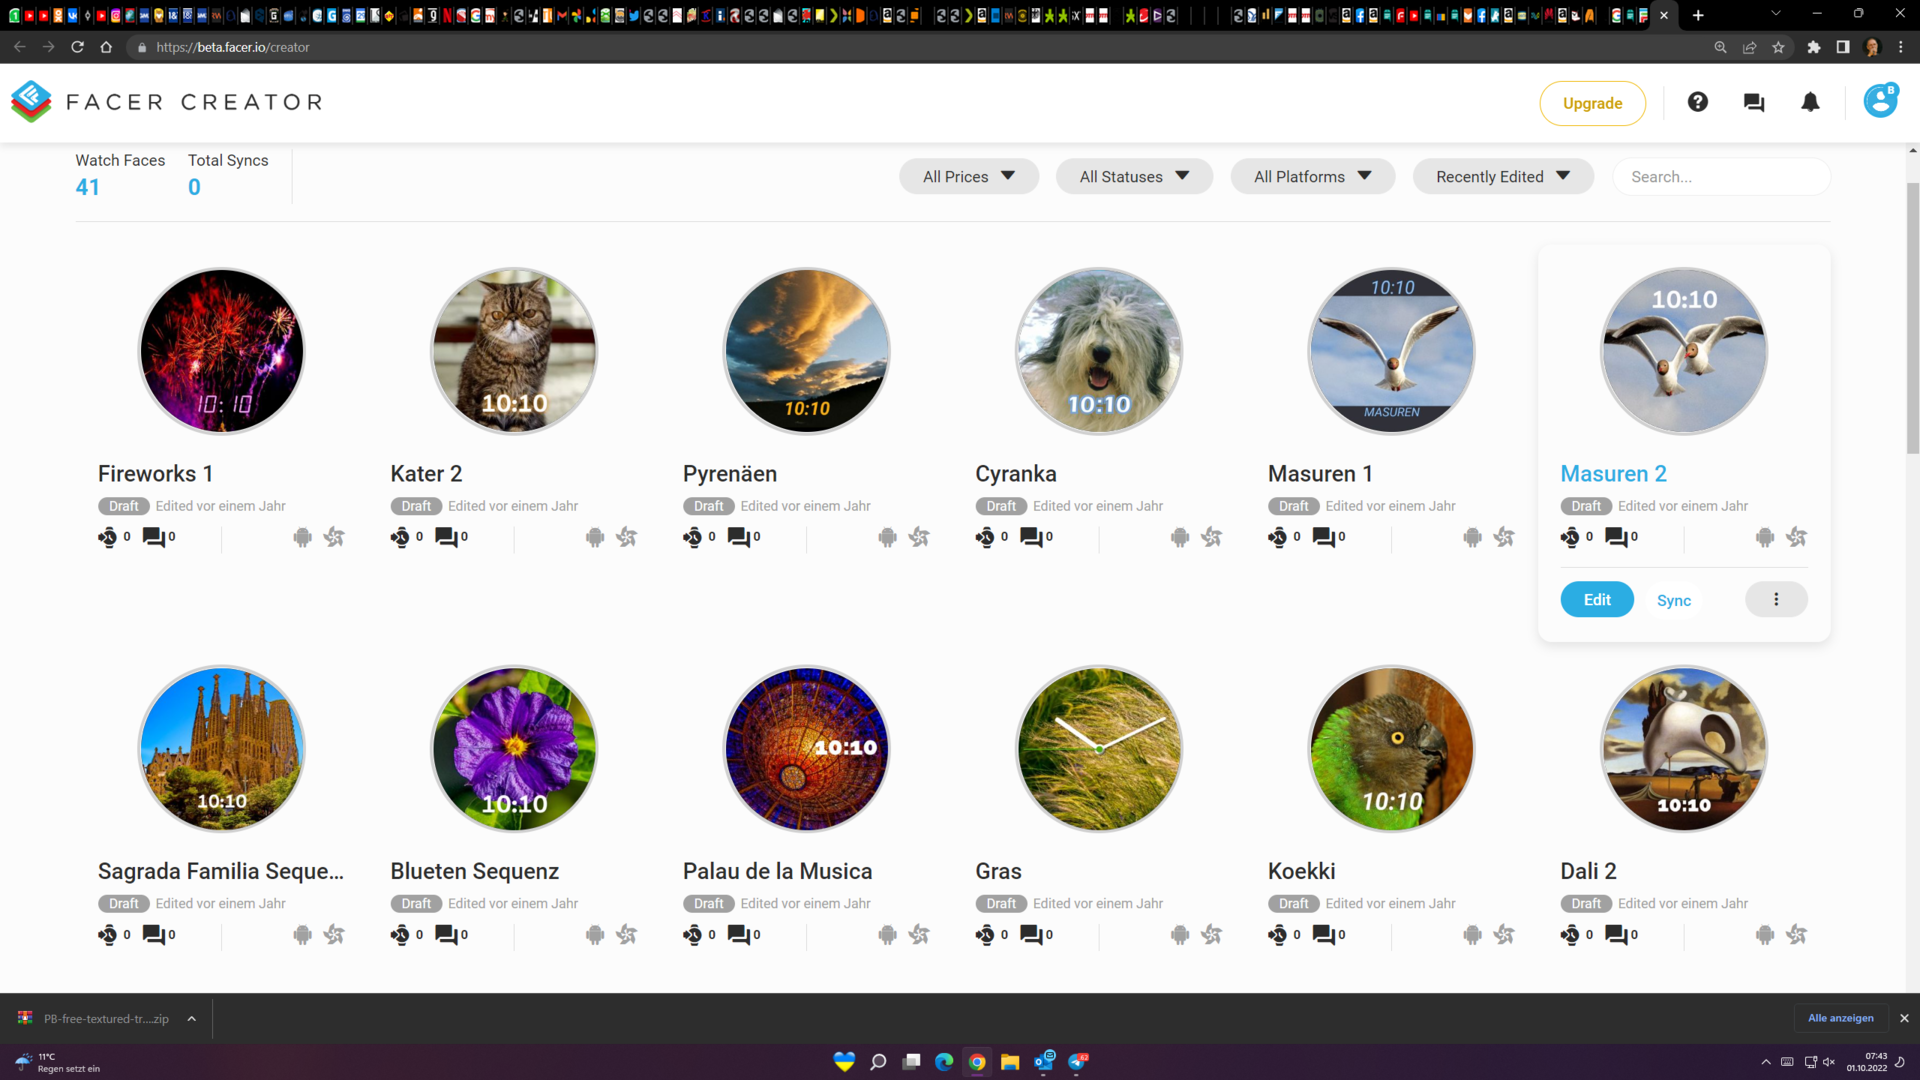Open the chat messages icon in header
The width and height of the screenshot is (1920, 1080).
coord(1753,102)
